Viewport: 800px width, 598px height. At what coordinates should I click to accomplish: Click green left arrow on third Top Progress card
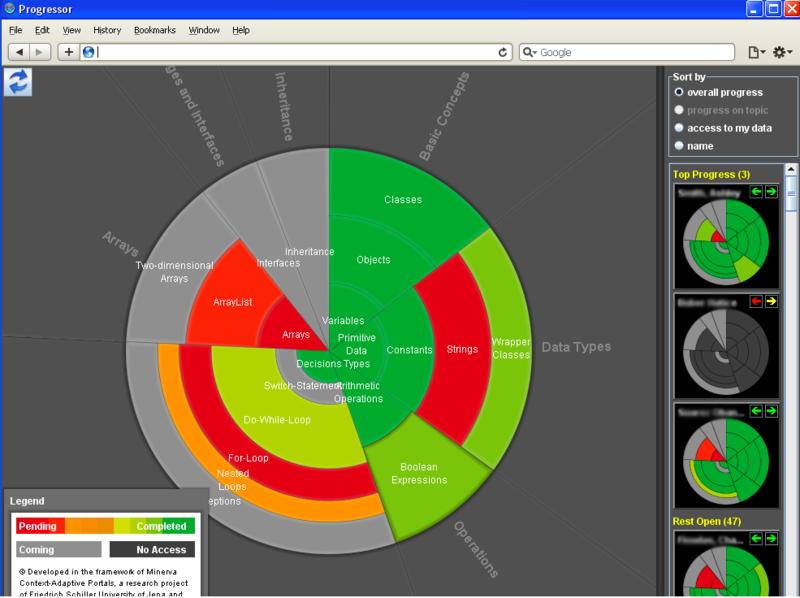coord(756,411)
